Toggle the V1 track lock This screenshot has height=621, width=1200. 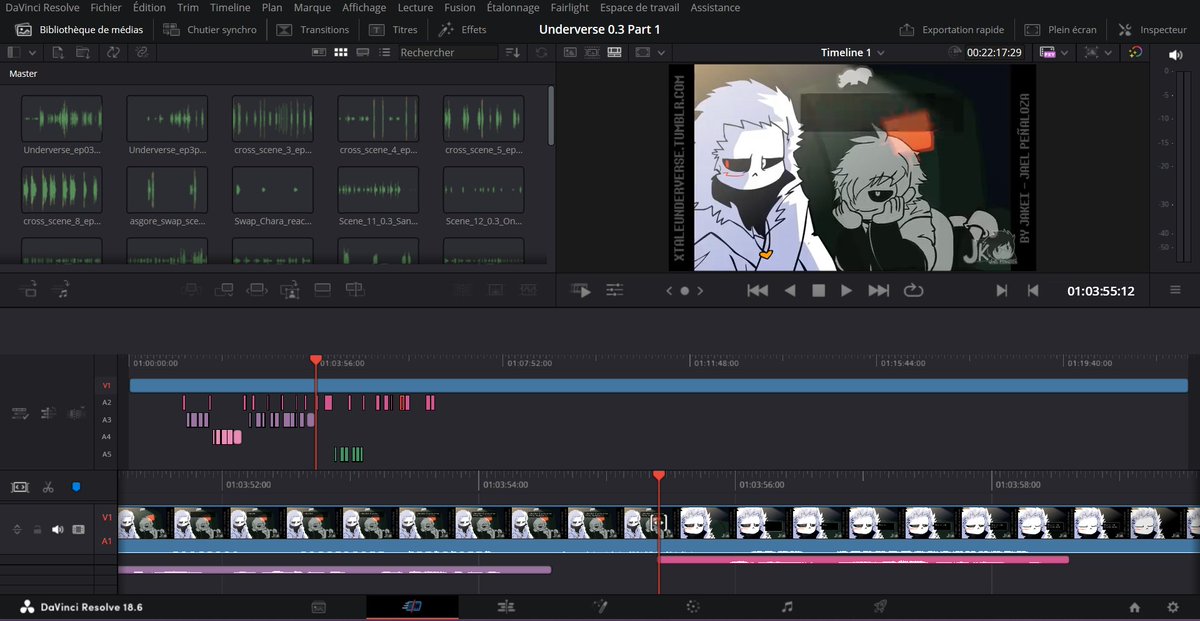coord(37,529)
